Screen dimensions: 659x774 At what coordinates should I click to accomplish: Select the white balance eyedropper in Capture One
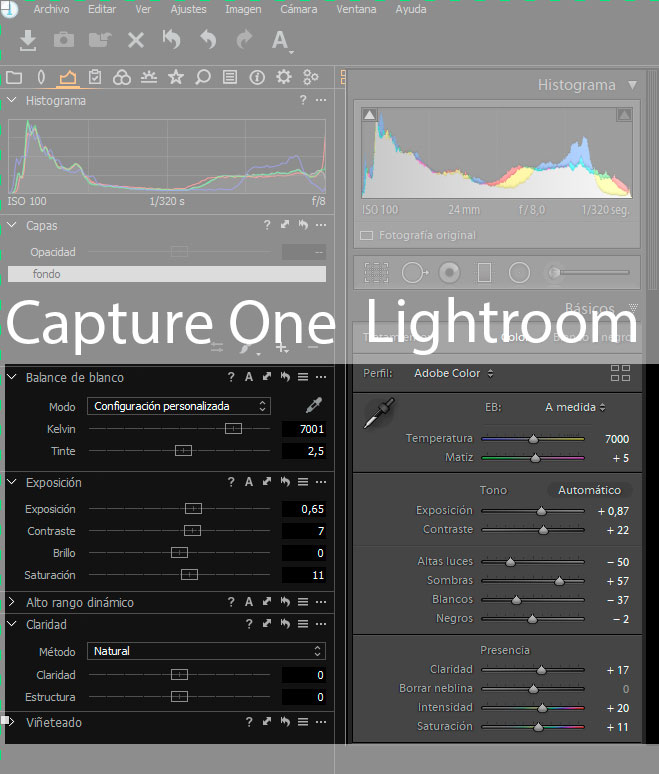(x=314, y=405)
